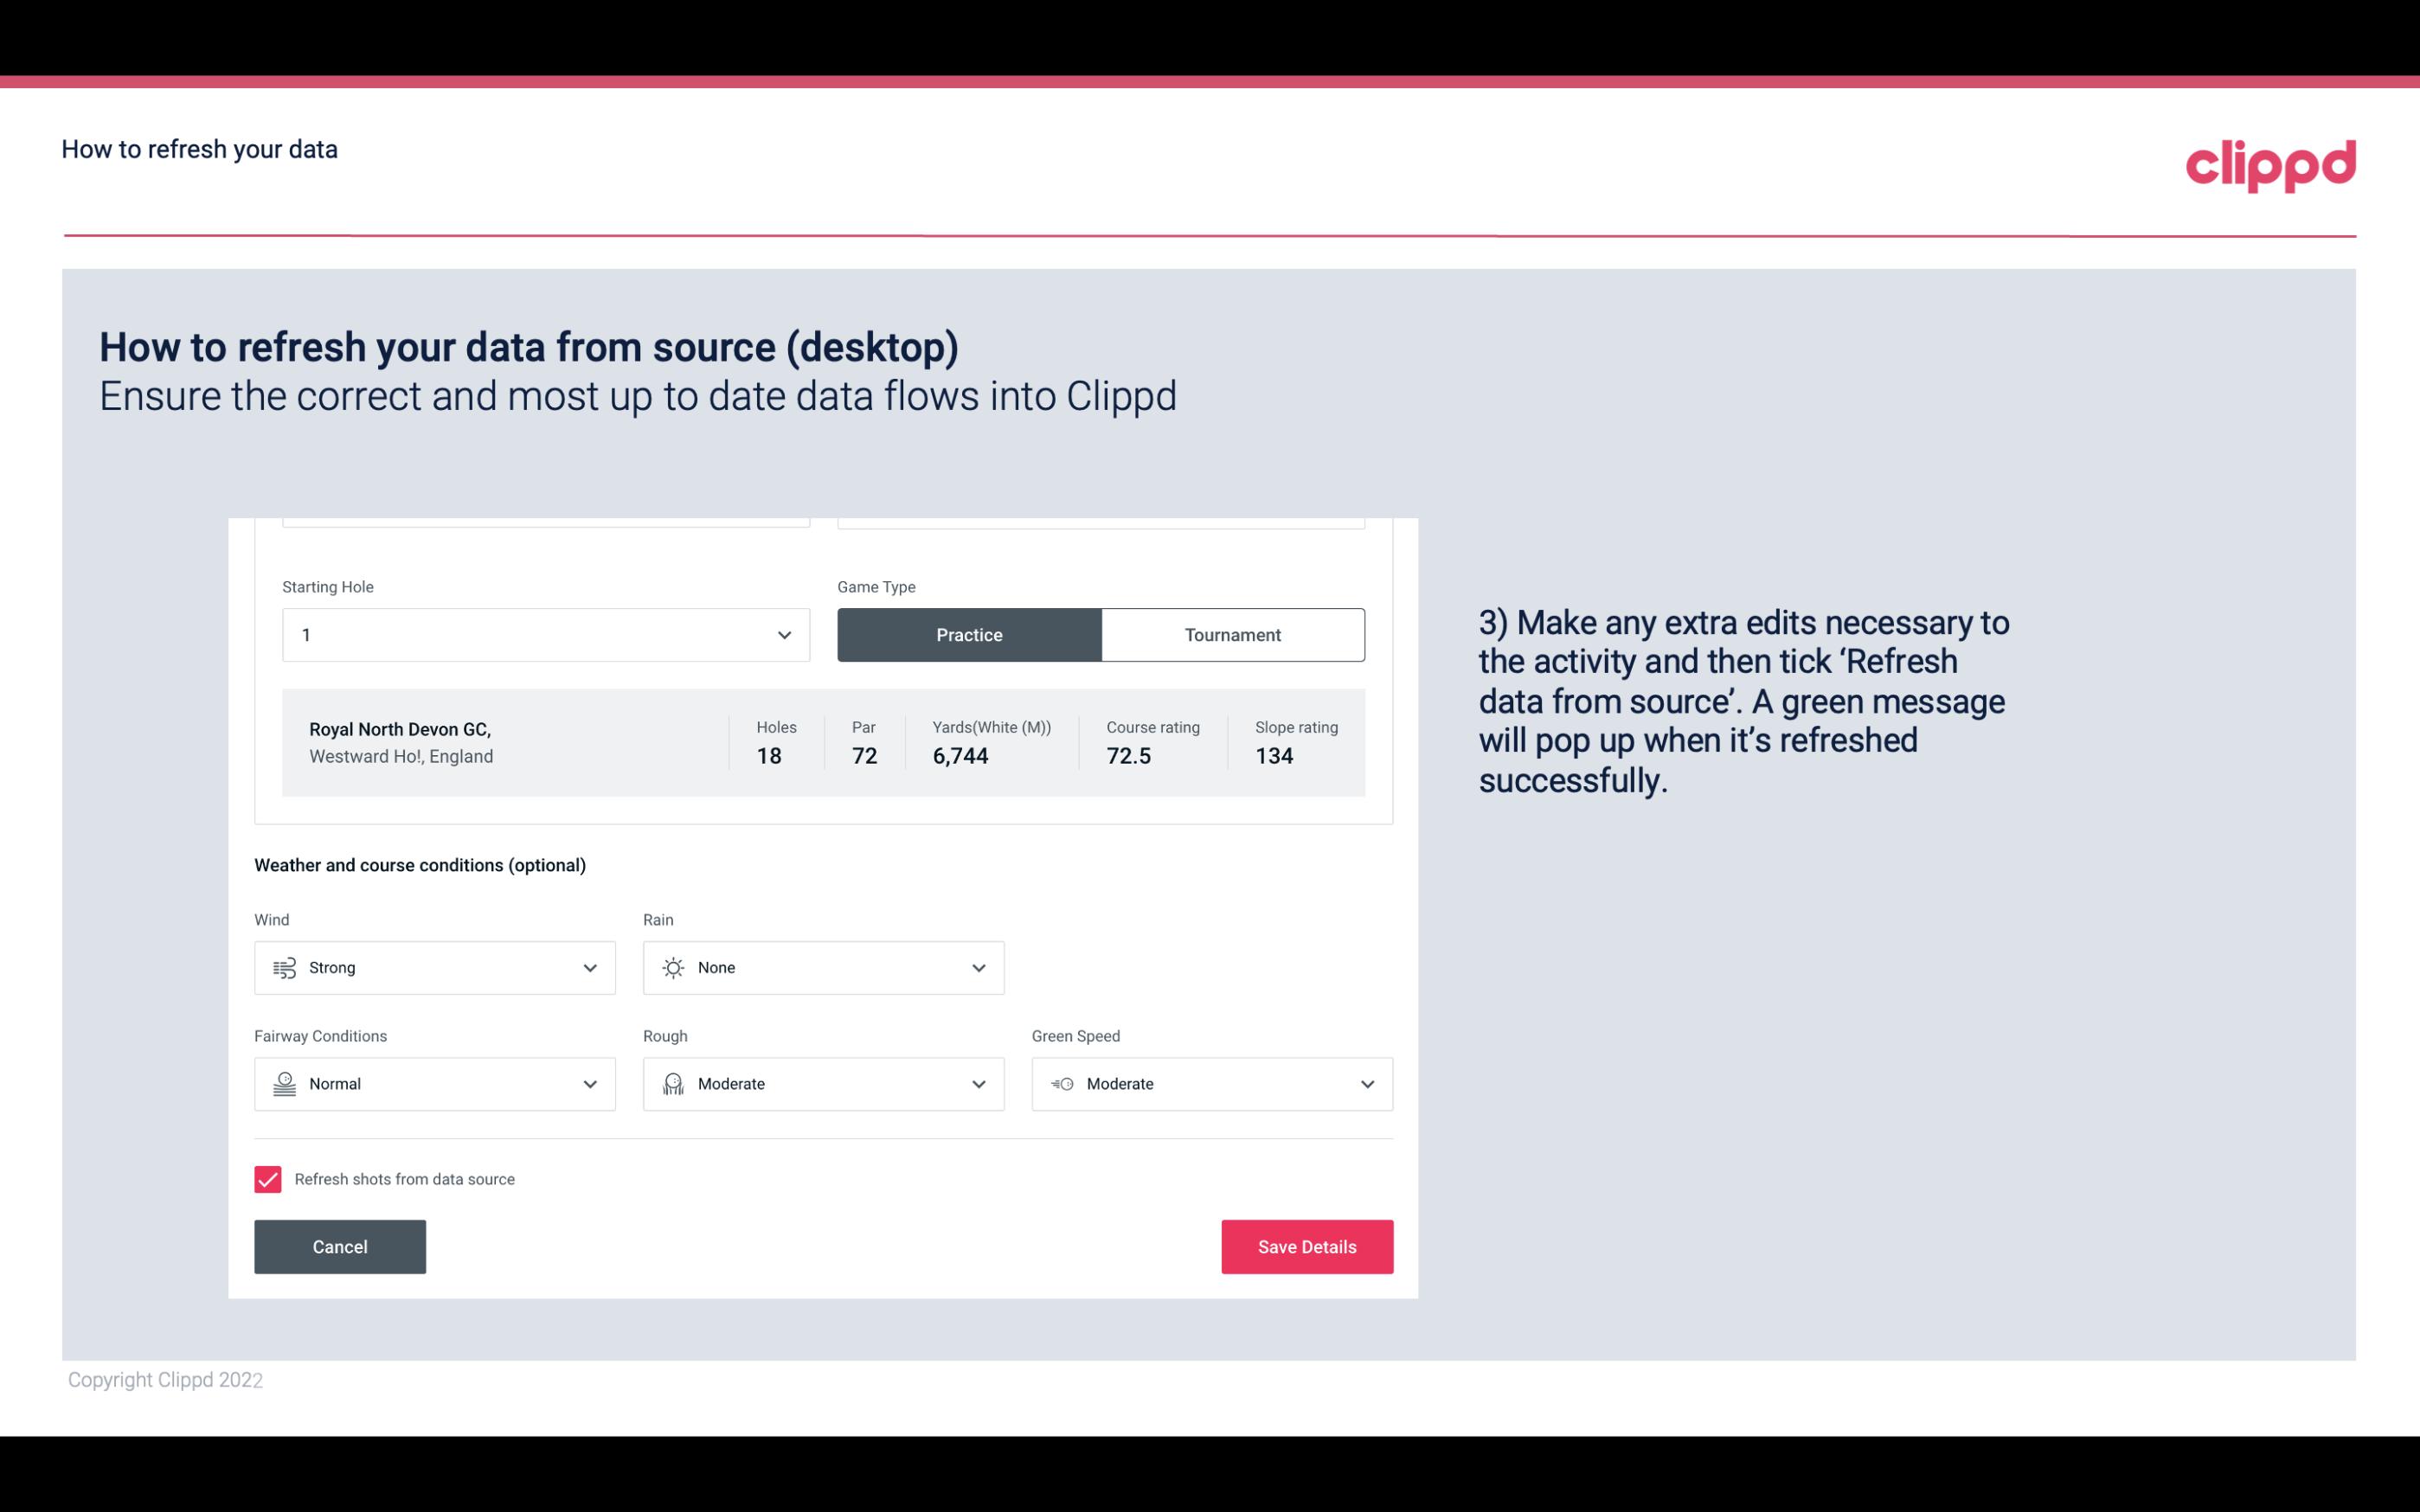Image resolution: width=2420 pixels, height=1512 pixels.
Task: Click the rough condition dropdown icon
Action: click(978, 1082)
